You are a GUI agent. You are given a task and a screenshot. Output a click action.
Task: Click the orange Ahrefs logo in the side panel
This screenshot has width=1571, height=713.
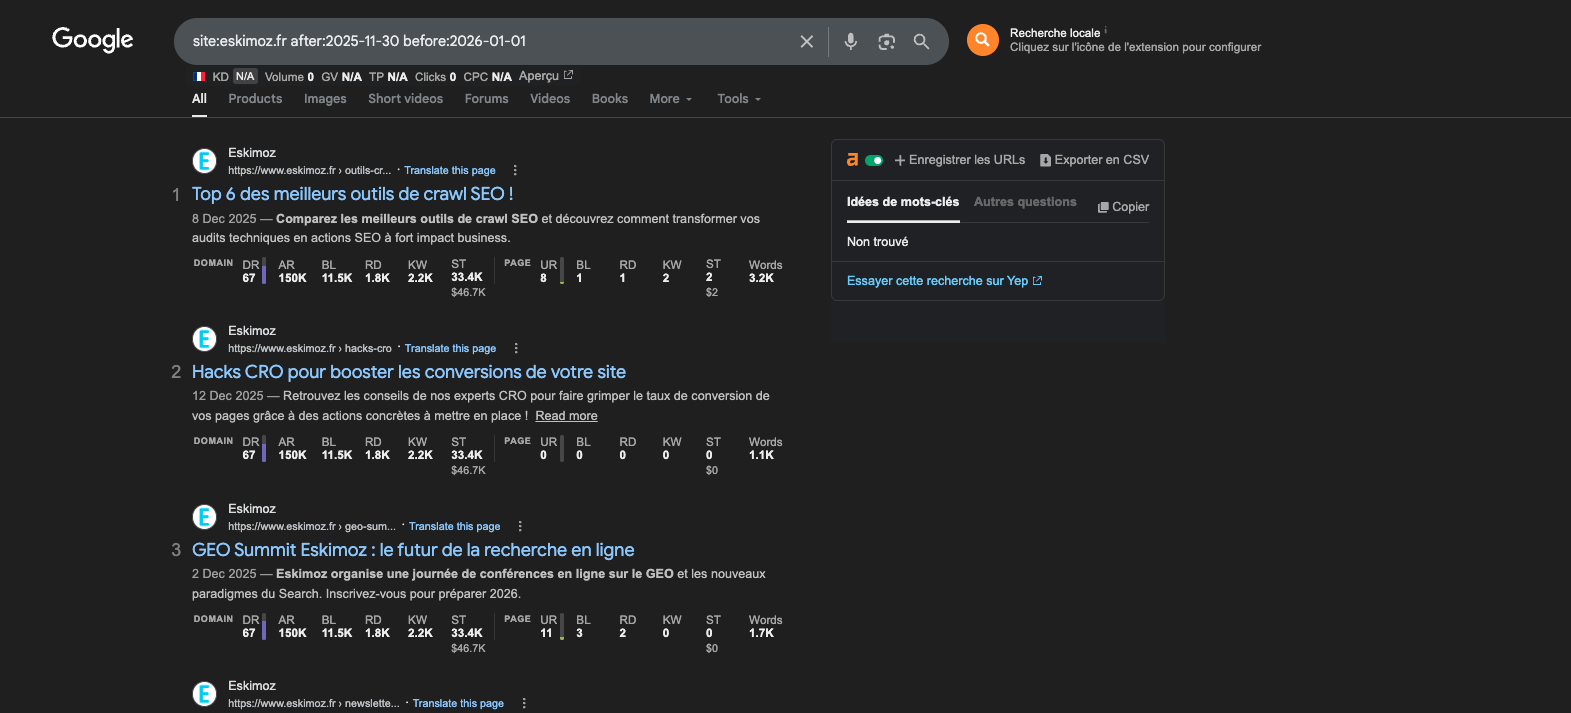coord(852,159)
